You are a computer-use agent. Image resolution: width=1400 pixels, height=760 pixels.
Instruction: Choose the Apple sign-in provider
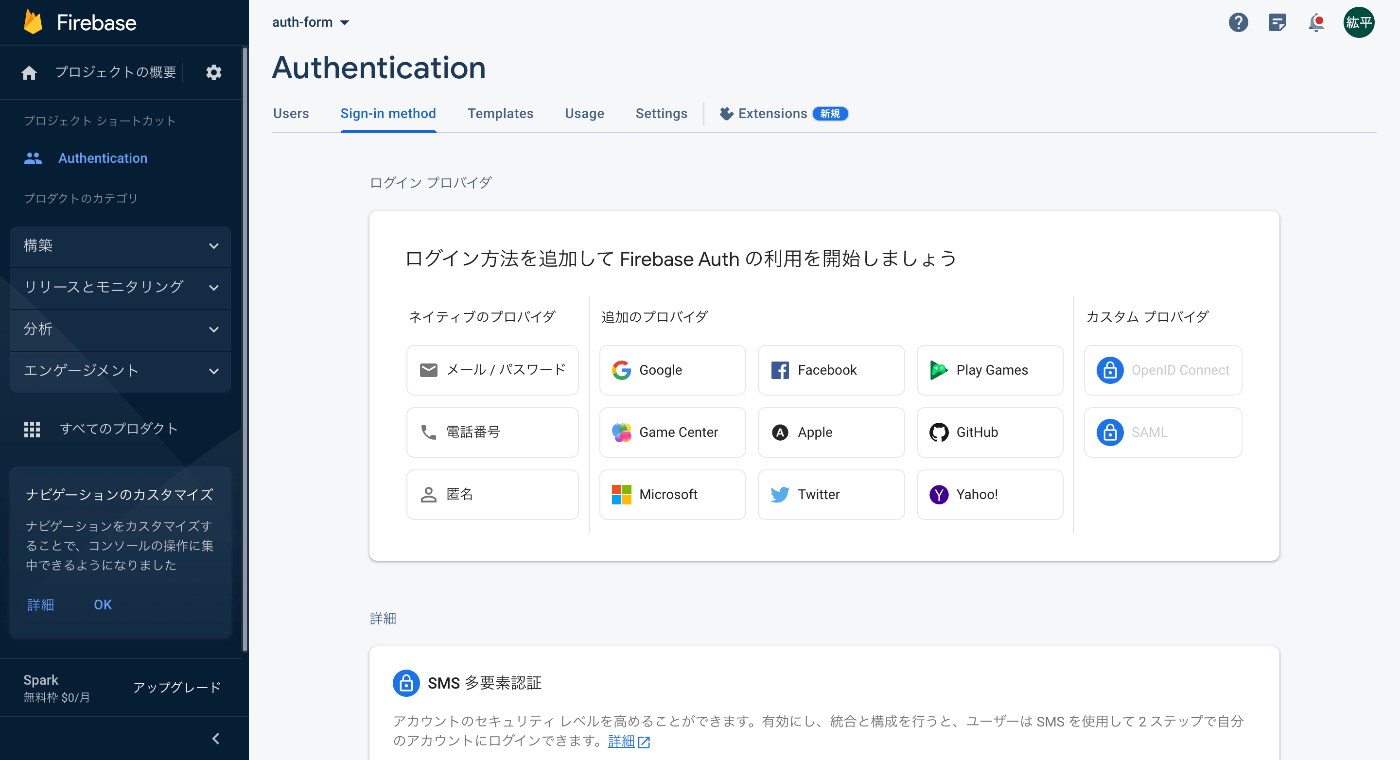(831, 432)
